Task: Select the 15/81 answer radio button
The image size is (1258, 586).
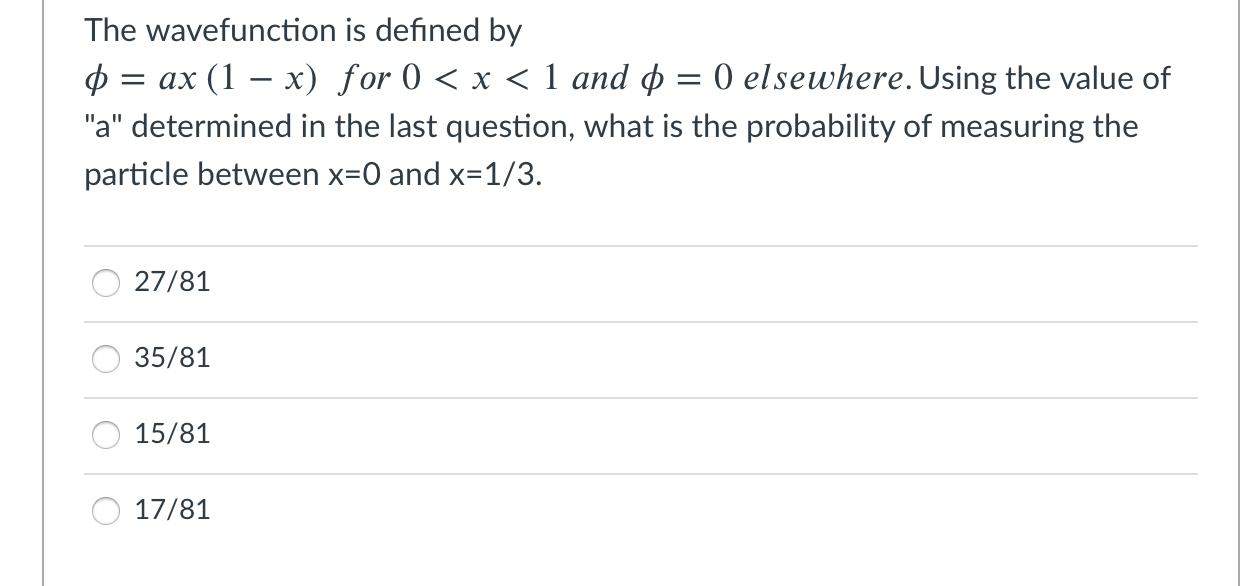Action: click(106, 435)
